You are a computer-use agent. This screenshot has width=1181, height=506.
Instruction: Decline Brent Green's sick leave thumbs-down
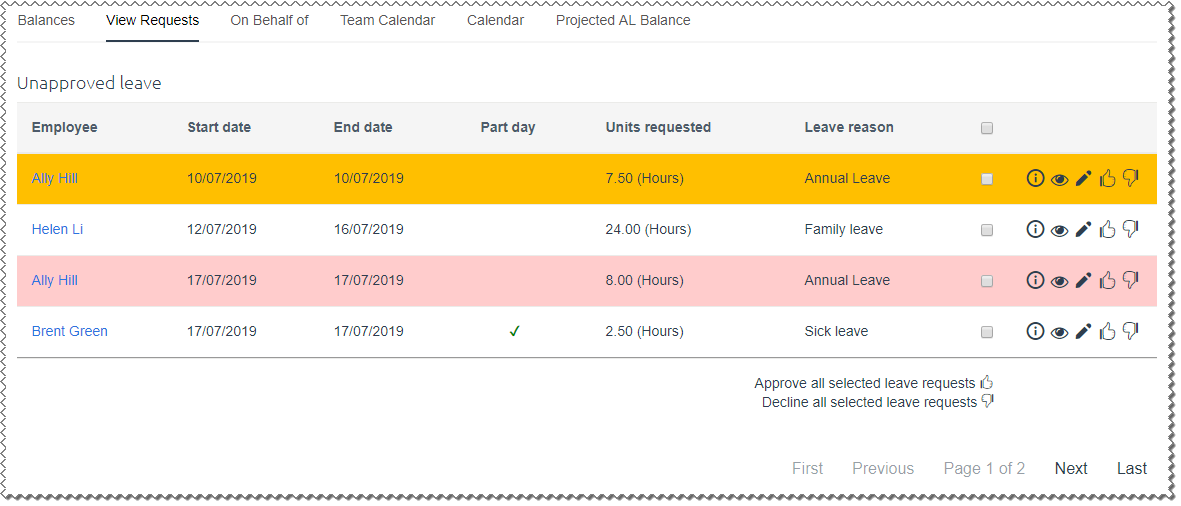point(1131,331)
